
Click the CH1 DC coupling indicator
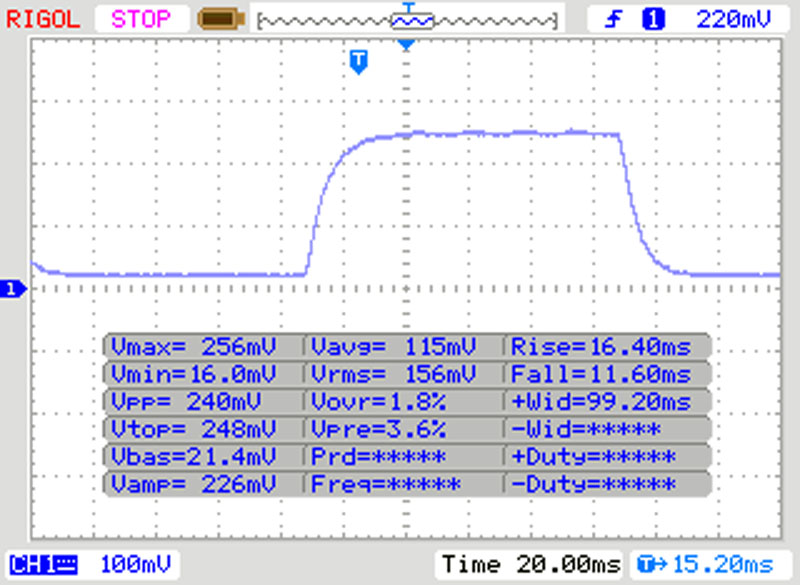tap(44, 565)
